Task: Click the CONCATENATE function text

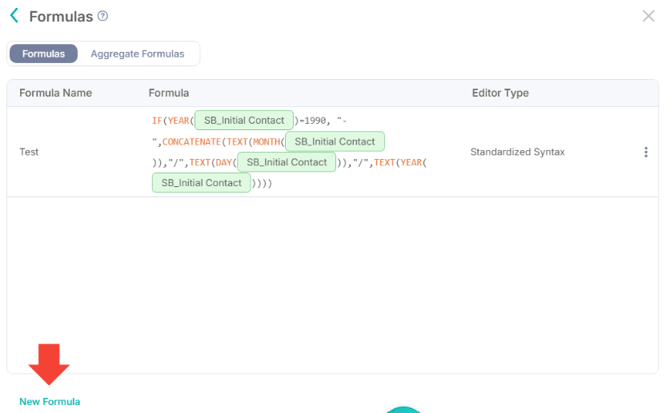Action: click(x=191, y=142)
